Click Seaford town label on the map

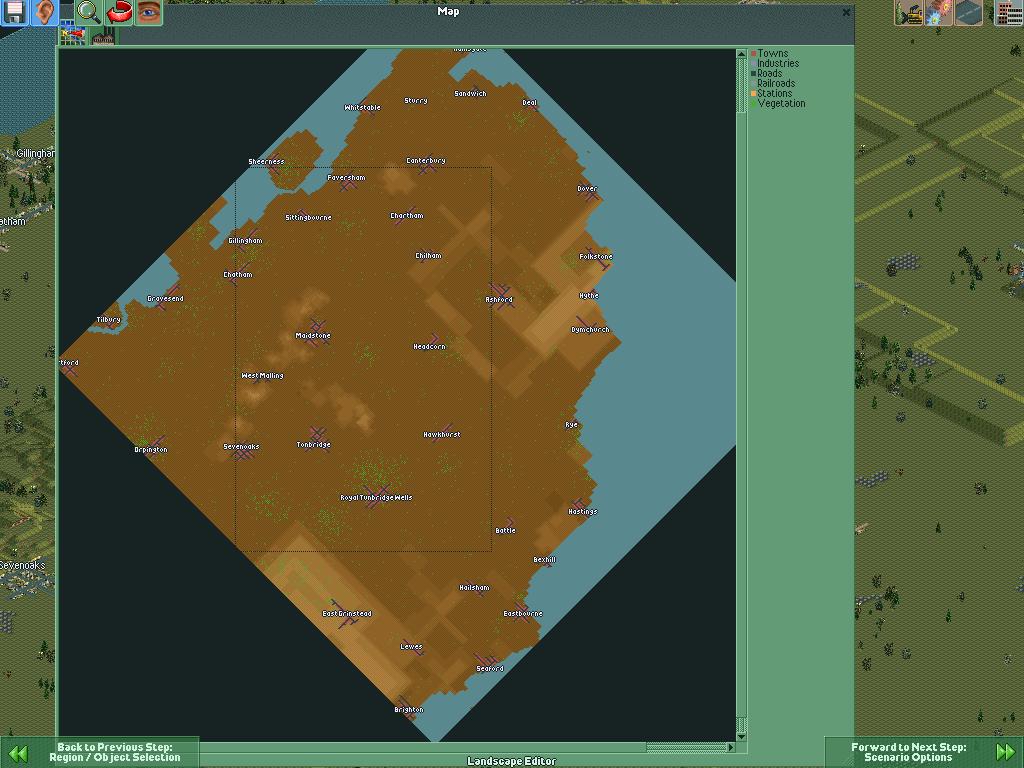(490, 669)
